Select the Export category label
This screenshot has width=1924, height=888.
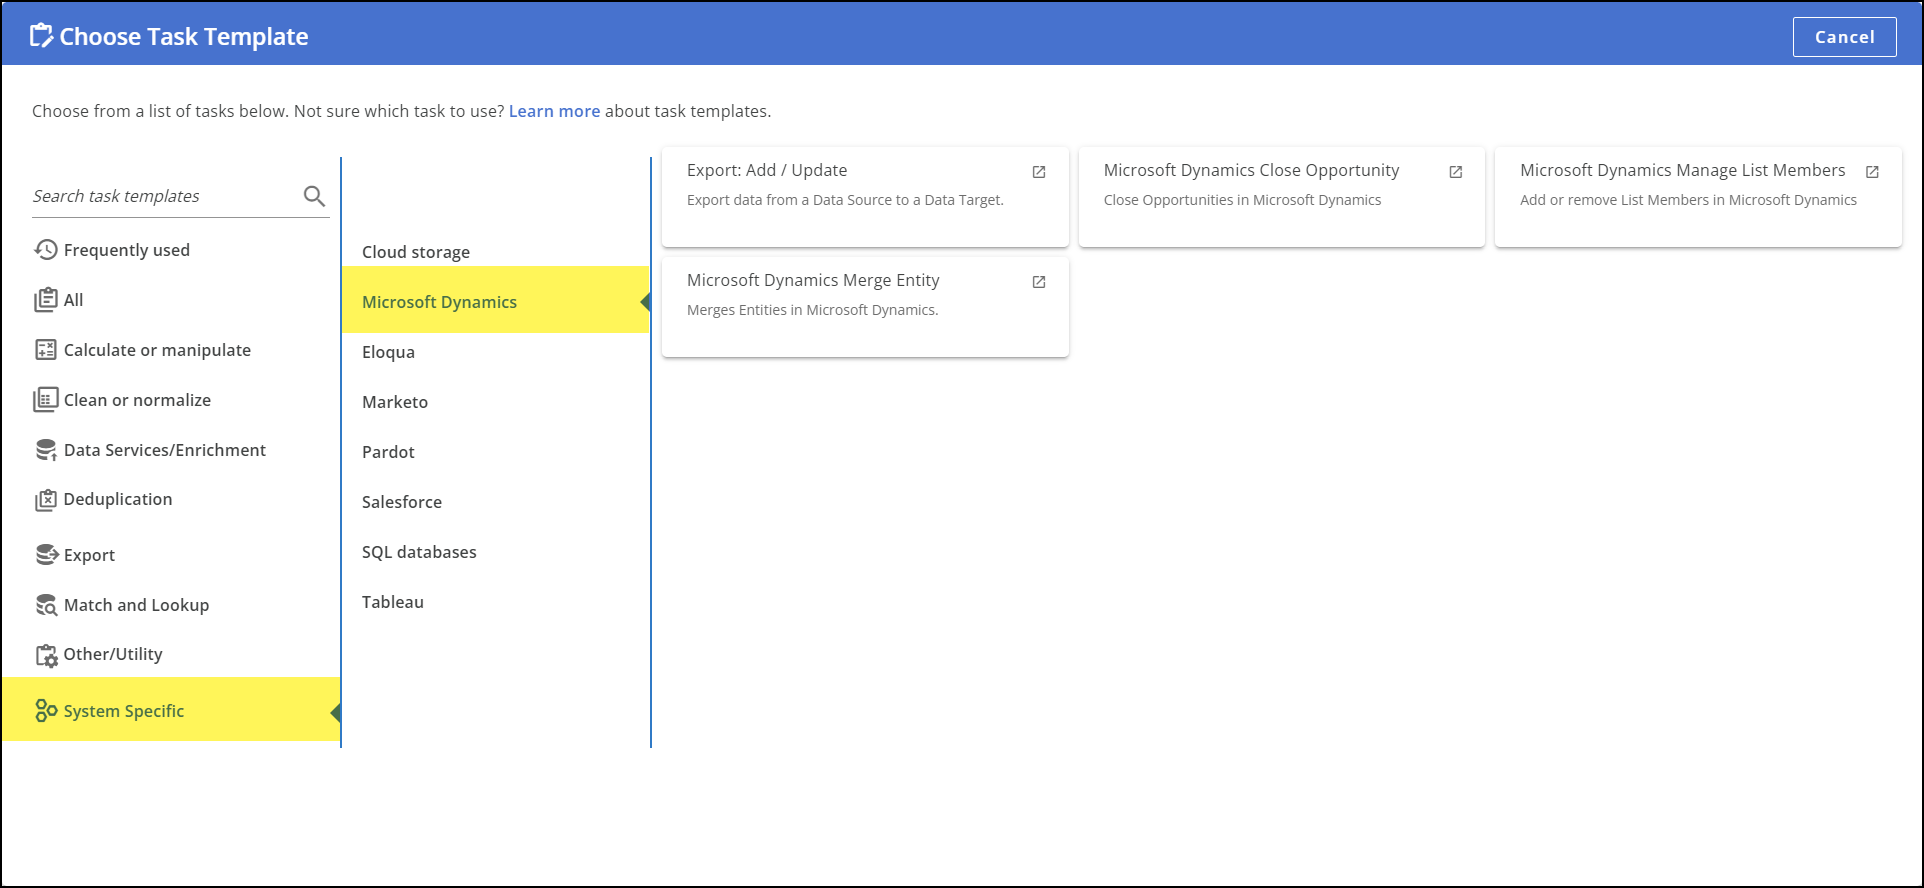pyautogui.click(x=89, y=555)
